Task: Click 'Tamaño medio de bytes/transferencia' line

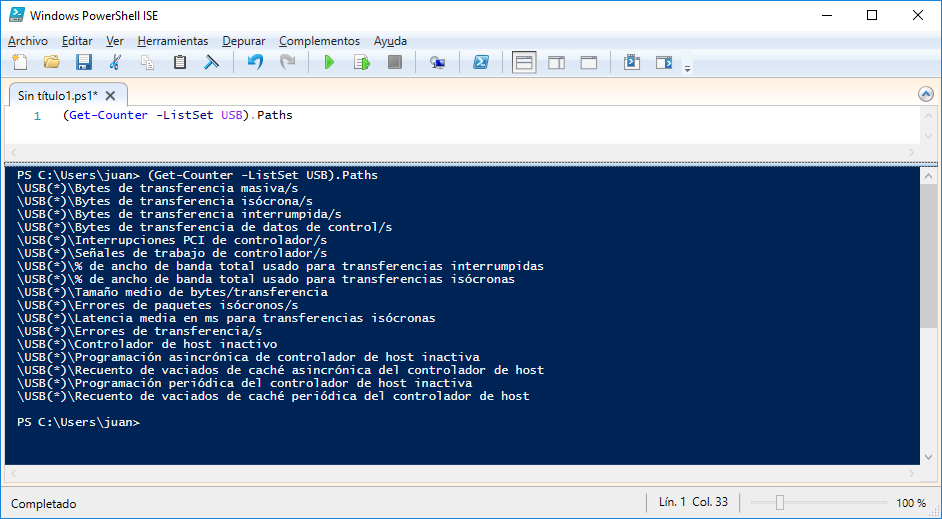Action: tap(172, 292)
